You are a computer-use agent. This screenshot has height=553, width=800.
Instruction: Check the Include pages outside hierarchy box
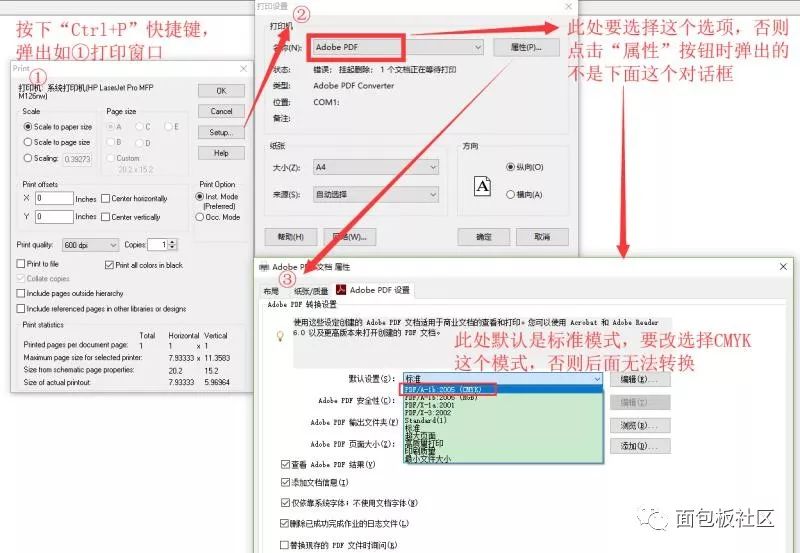pos(21,293)
